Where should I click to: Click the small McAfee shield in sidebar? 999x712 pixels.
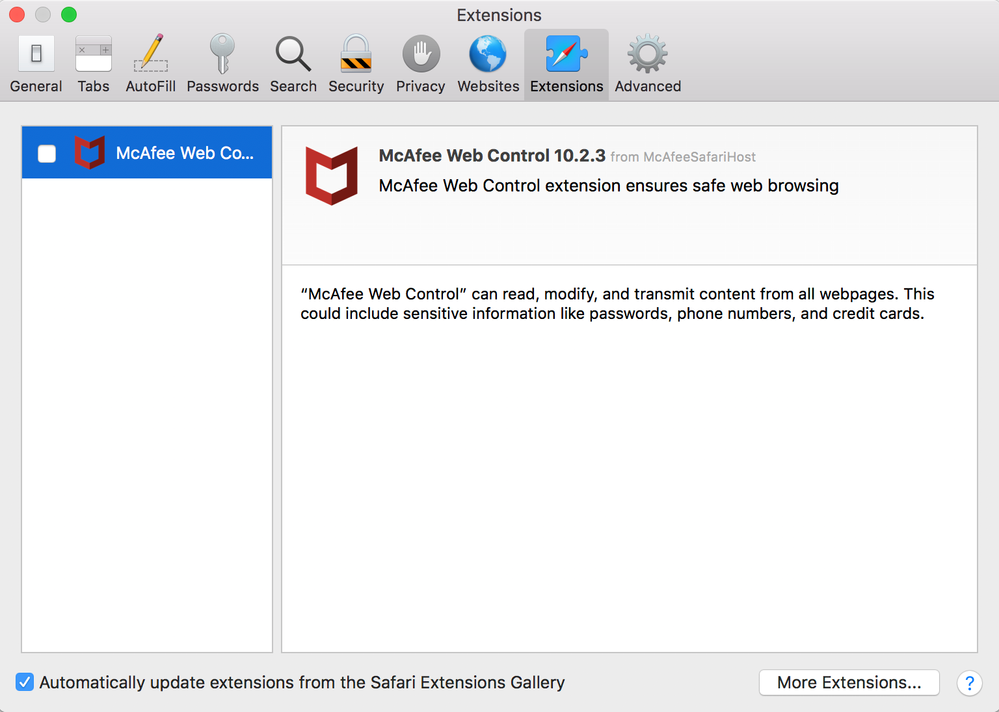click(89, 152)
